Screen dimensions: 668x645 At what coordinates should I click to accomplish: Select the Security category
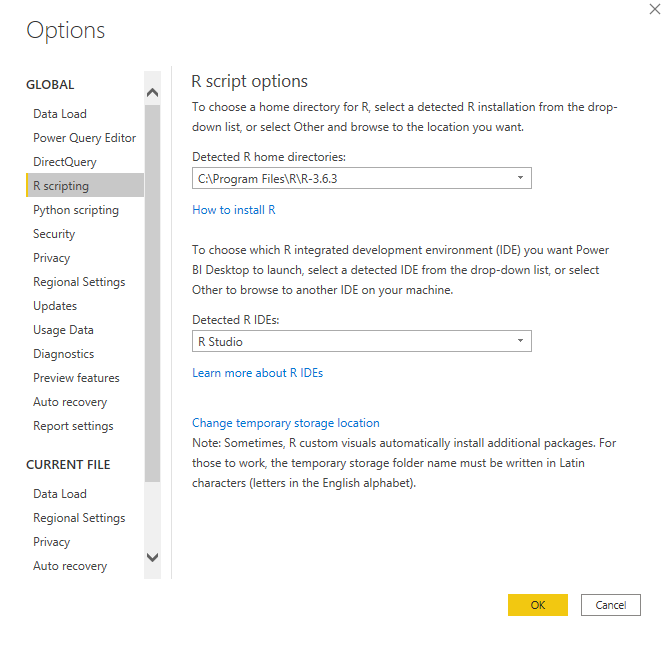pyautogui.click(x=54, y=234)
